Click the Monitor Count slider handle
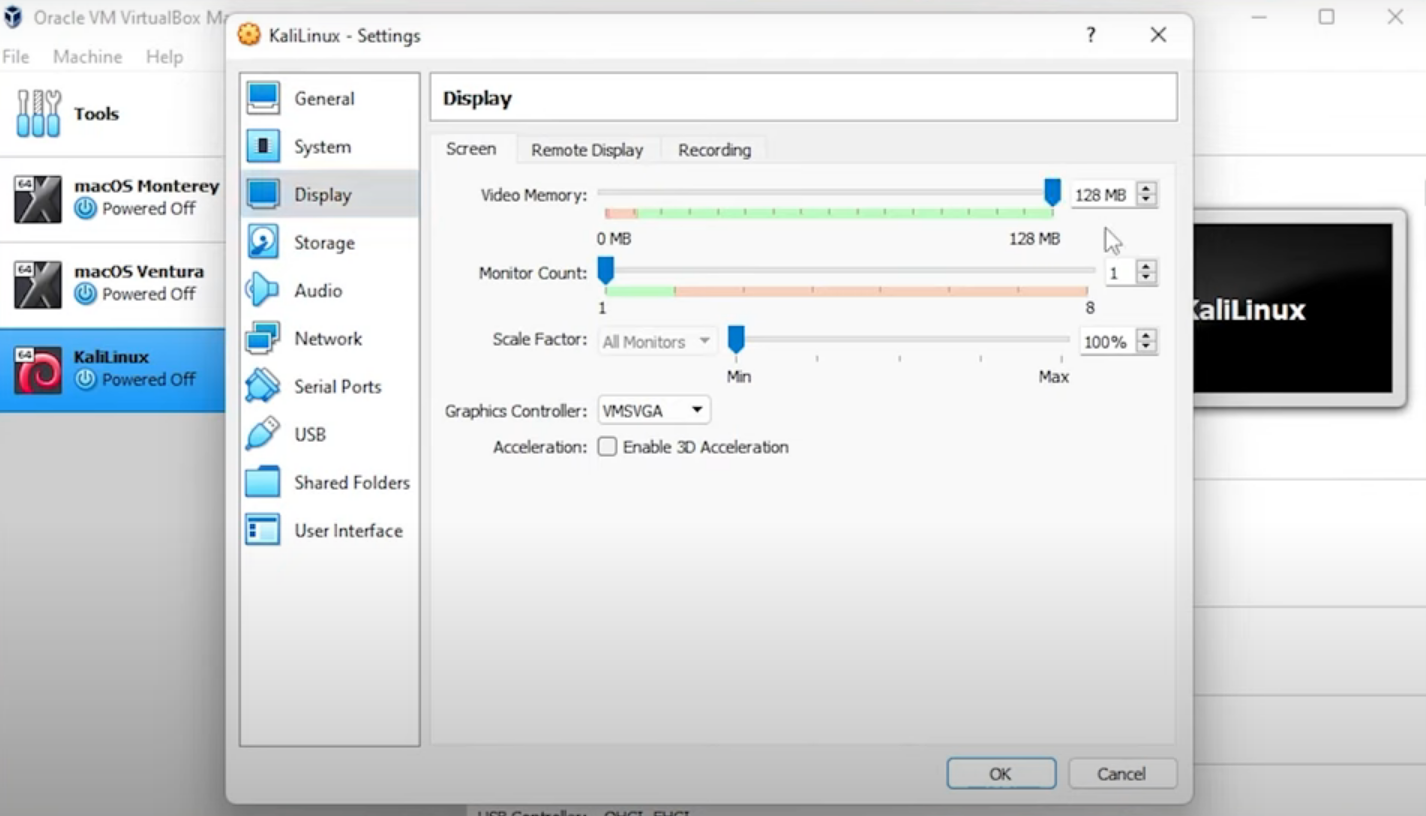 click(x=605, y=270)
